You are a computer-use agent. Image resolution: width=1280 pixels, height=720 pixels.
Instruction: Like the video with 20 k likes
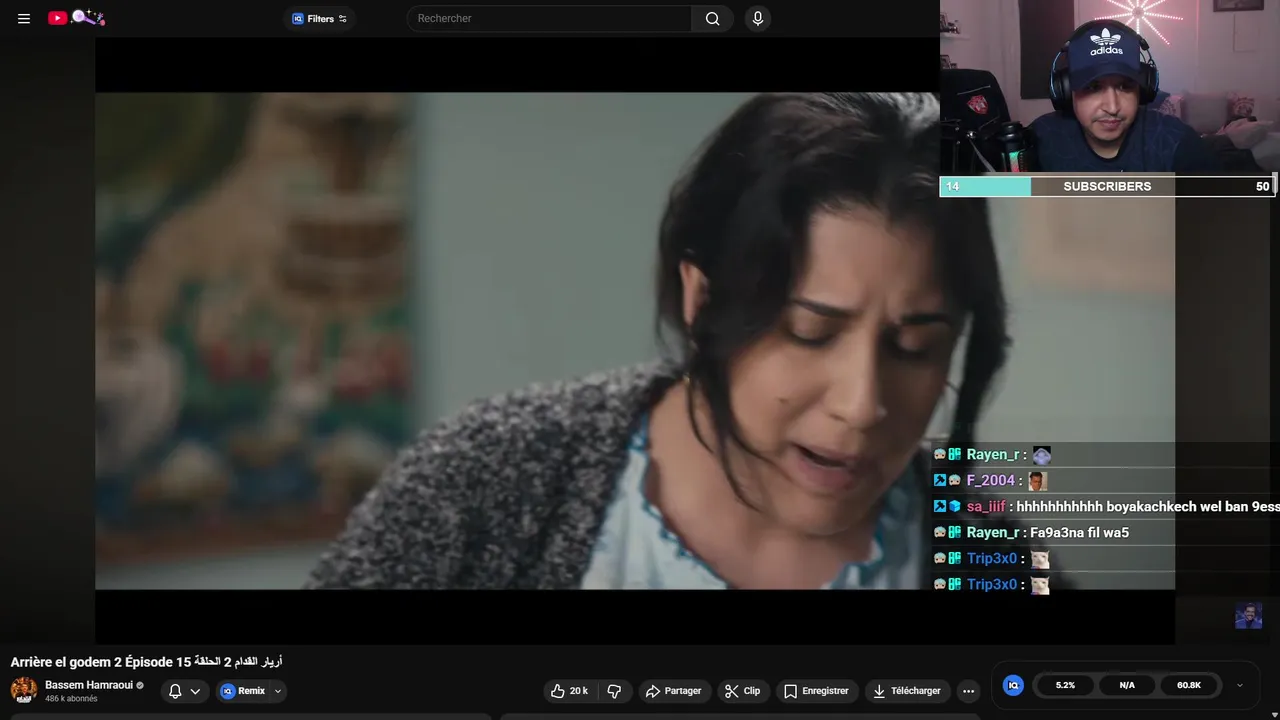[569, 691]
